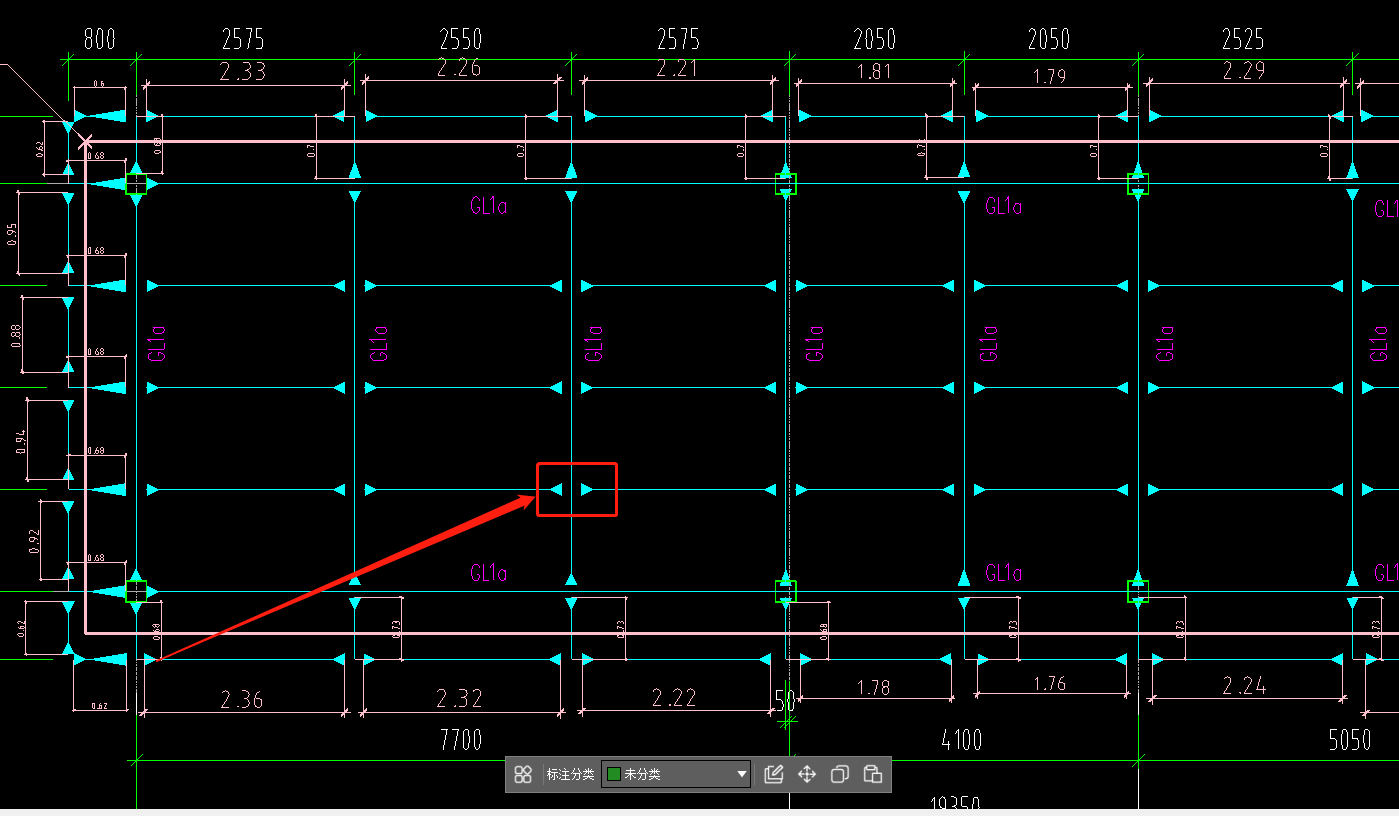Viewport: 1399px width, 816px height.
Task: Click the 5050 overall dimension text
Action: (1350, 740)
